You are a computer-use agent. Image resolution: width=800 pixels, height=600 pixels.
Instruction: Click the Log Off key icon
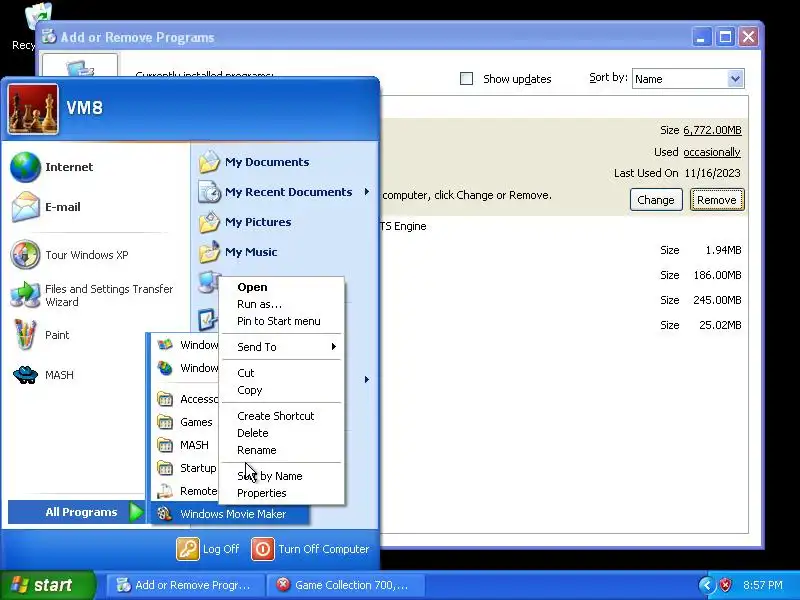point(187,549)
